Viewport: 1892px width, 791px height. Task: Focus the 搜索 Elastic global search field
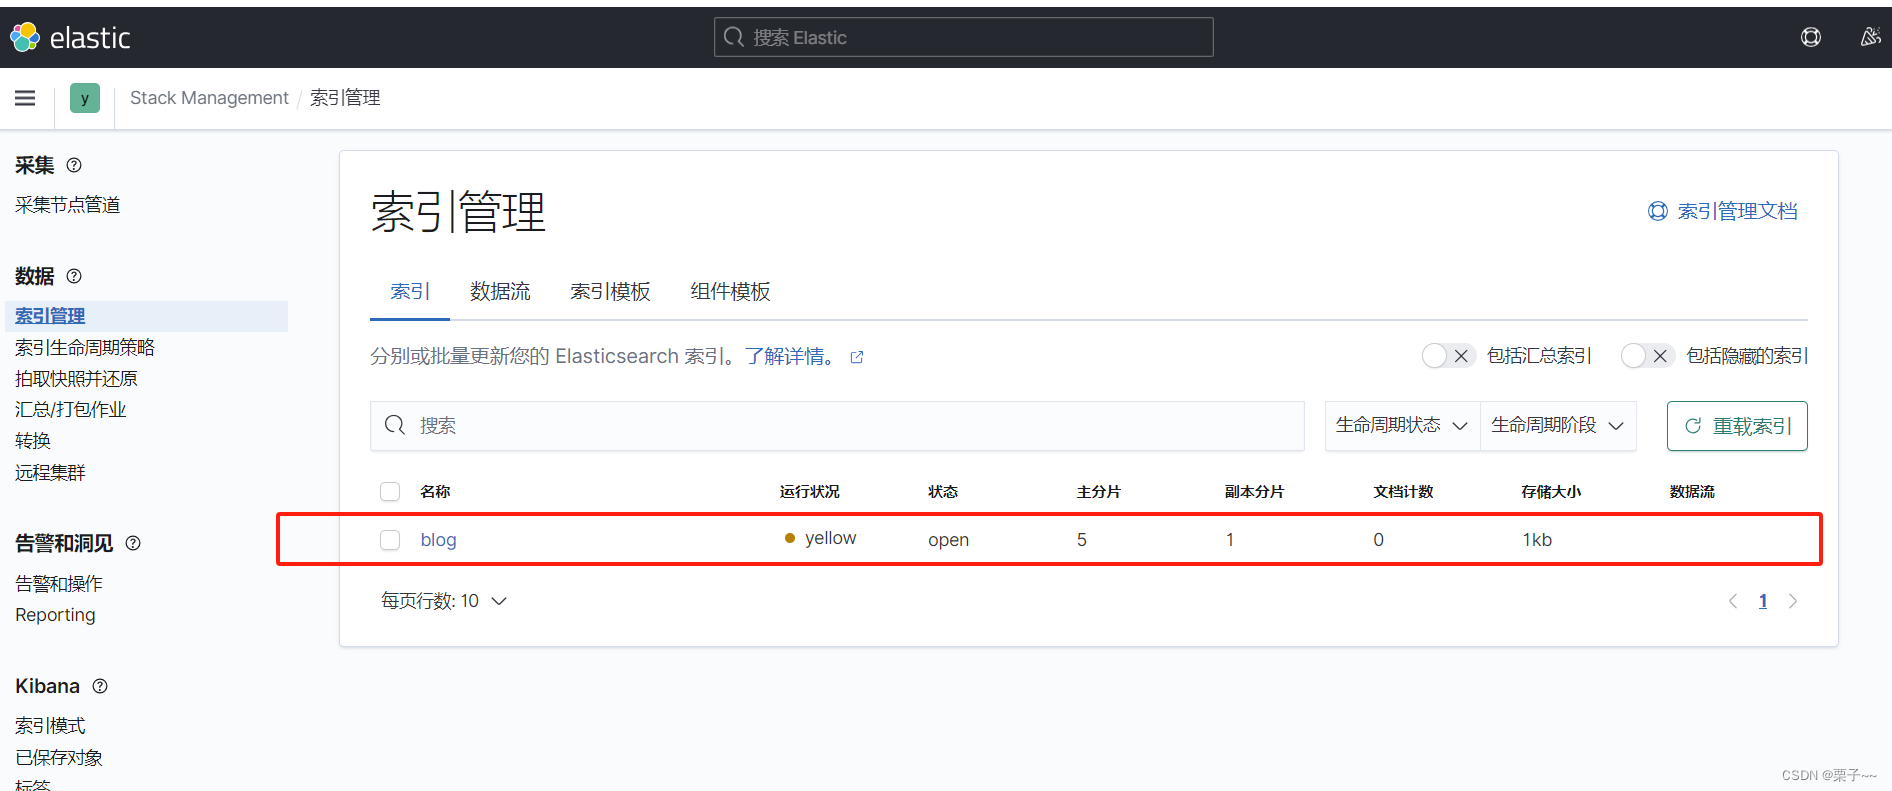[964, 37]
